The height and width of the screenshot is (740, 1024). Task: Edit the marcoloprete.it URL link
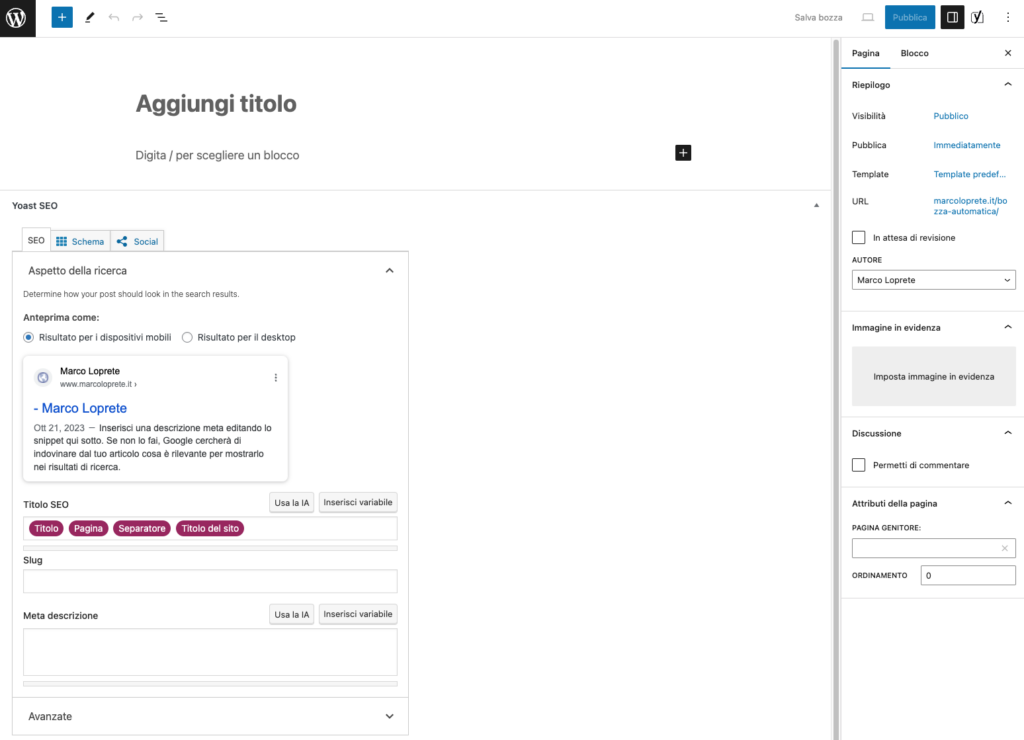[x=970, y=206]
